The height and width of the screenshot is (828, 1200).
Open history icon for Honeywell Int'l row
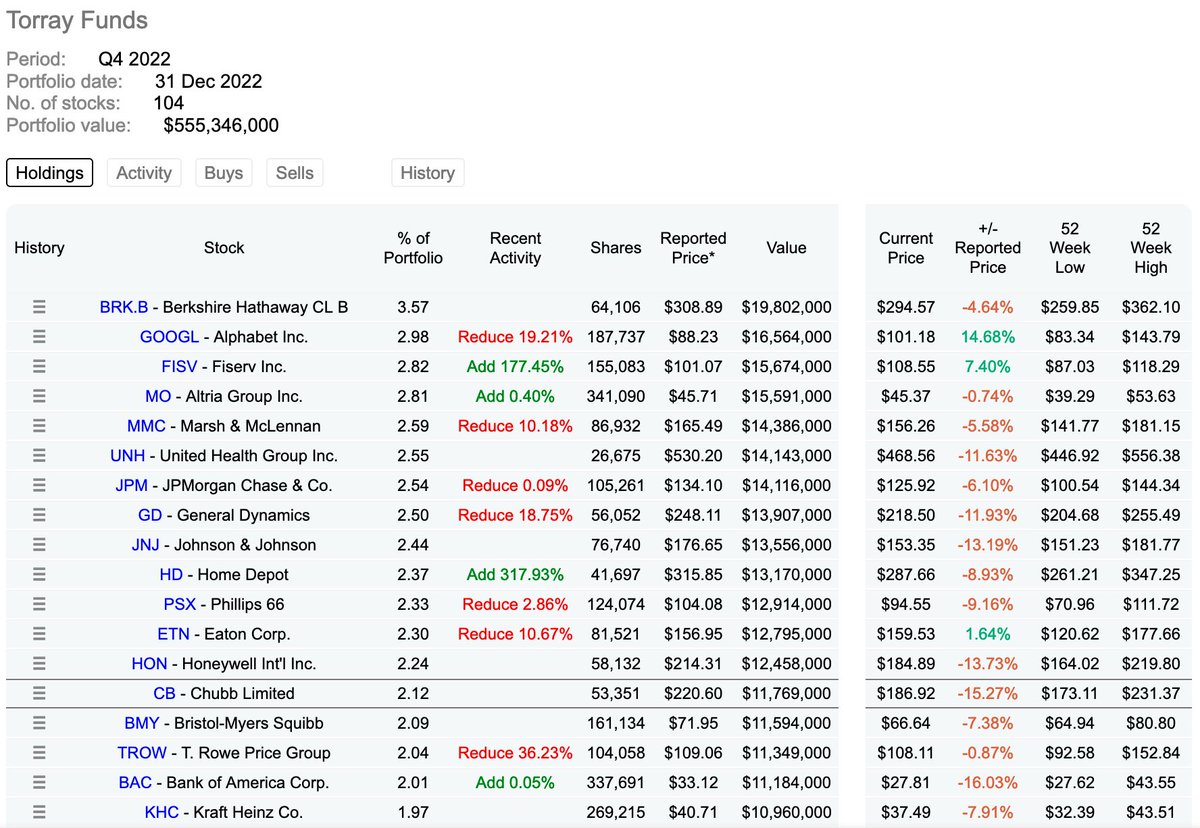pyautogui.click(x=39, y=663)
